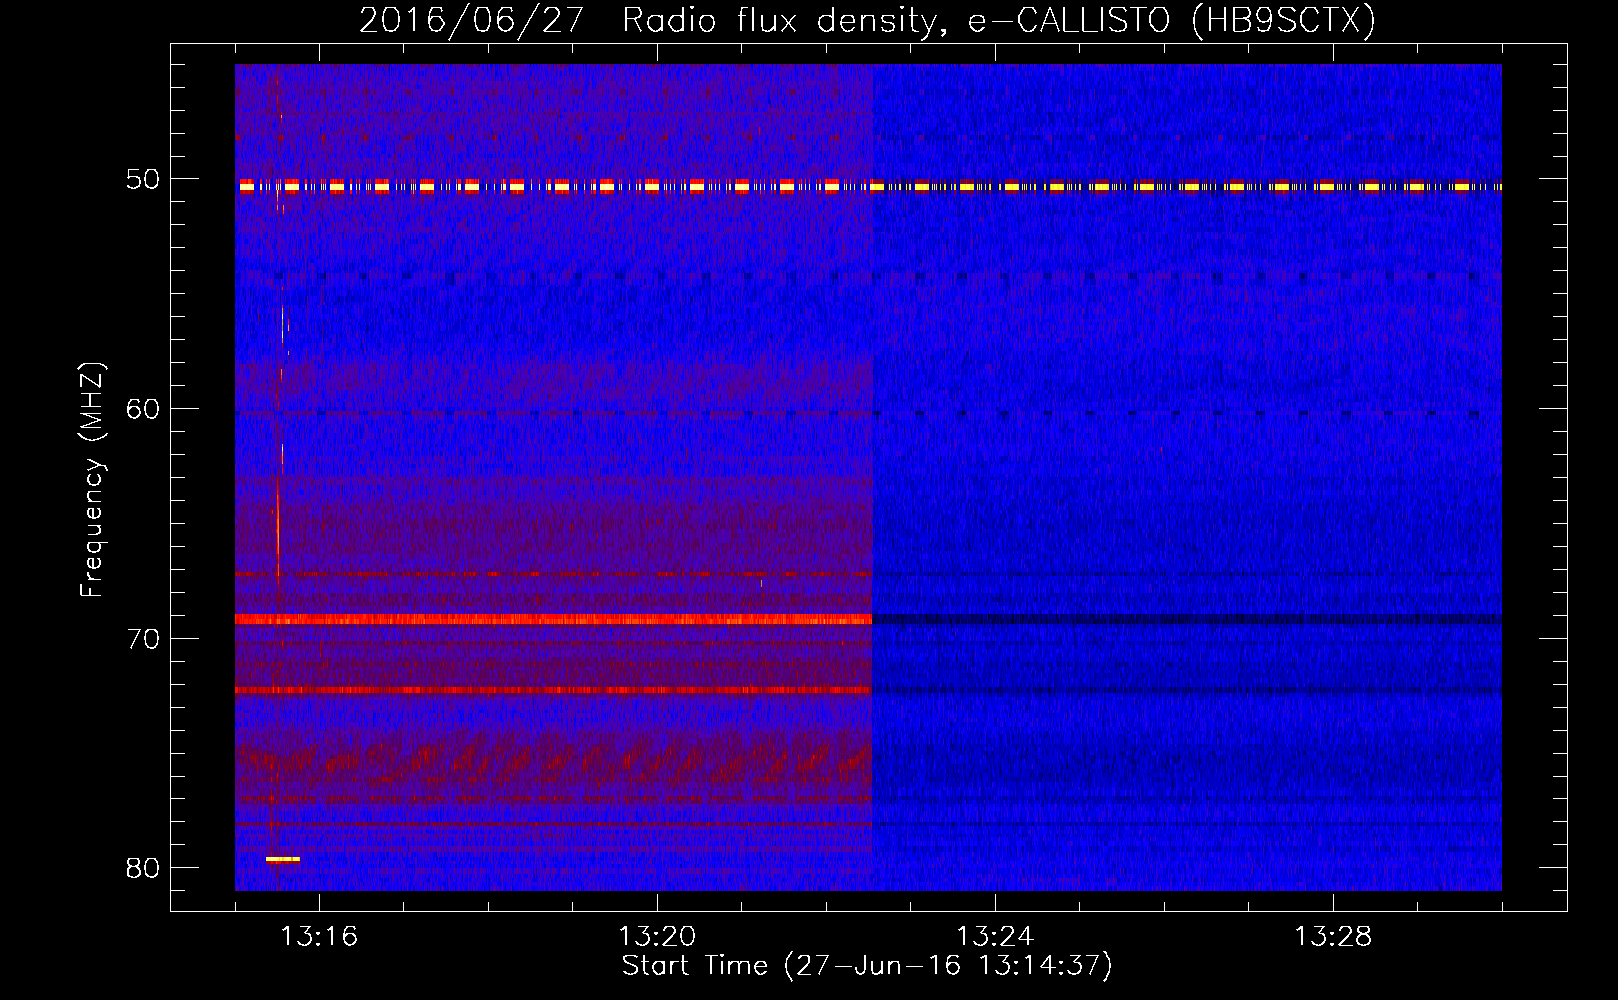The image size is (1618, 1000).
Task: Select the 13:24 time tick label
Action: tap(995, 937)
